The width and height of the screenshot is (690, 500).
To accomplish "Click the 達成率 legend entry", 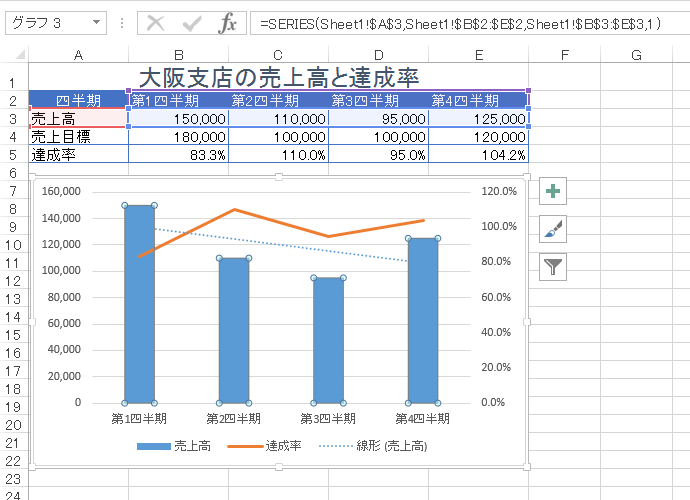I will 264,446.
